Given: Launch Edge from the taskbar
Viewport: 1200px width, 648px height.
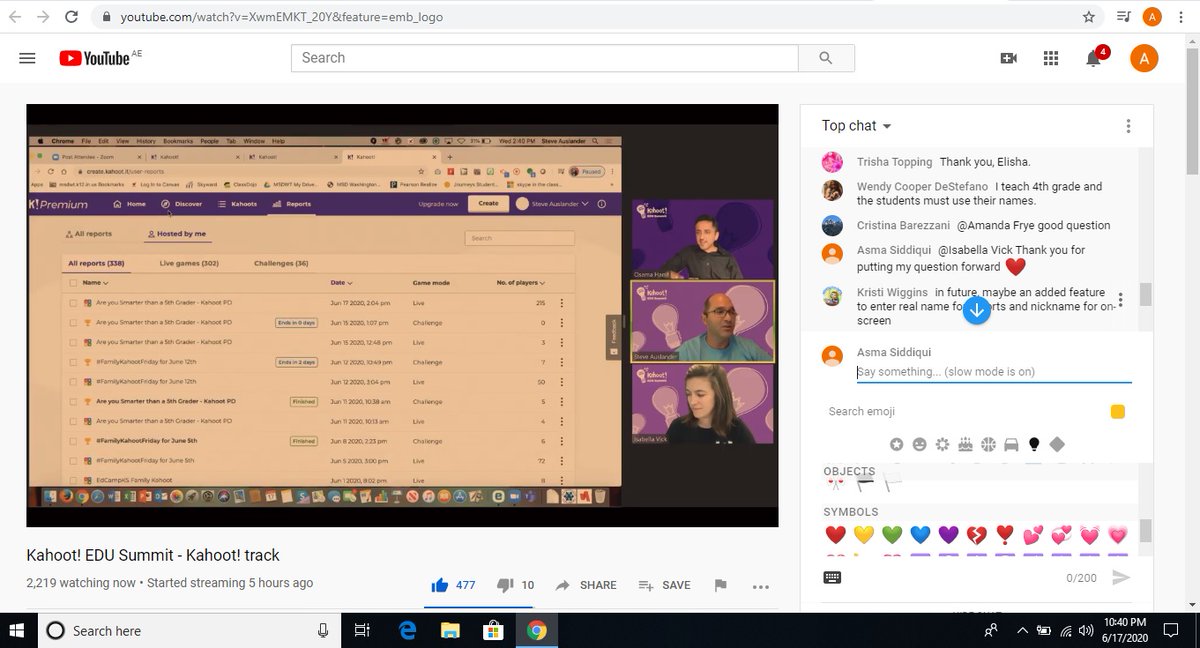Looking at the screenshot, I should [x=407, y=630].
